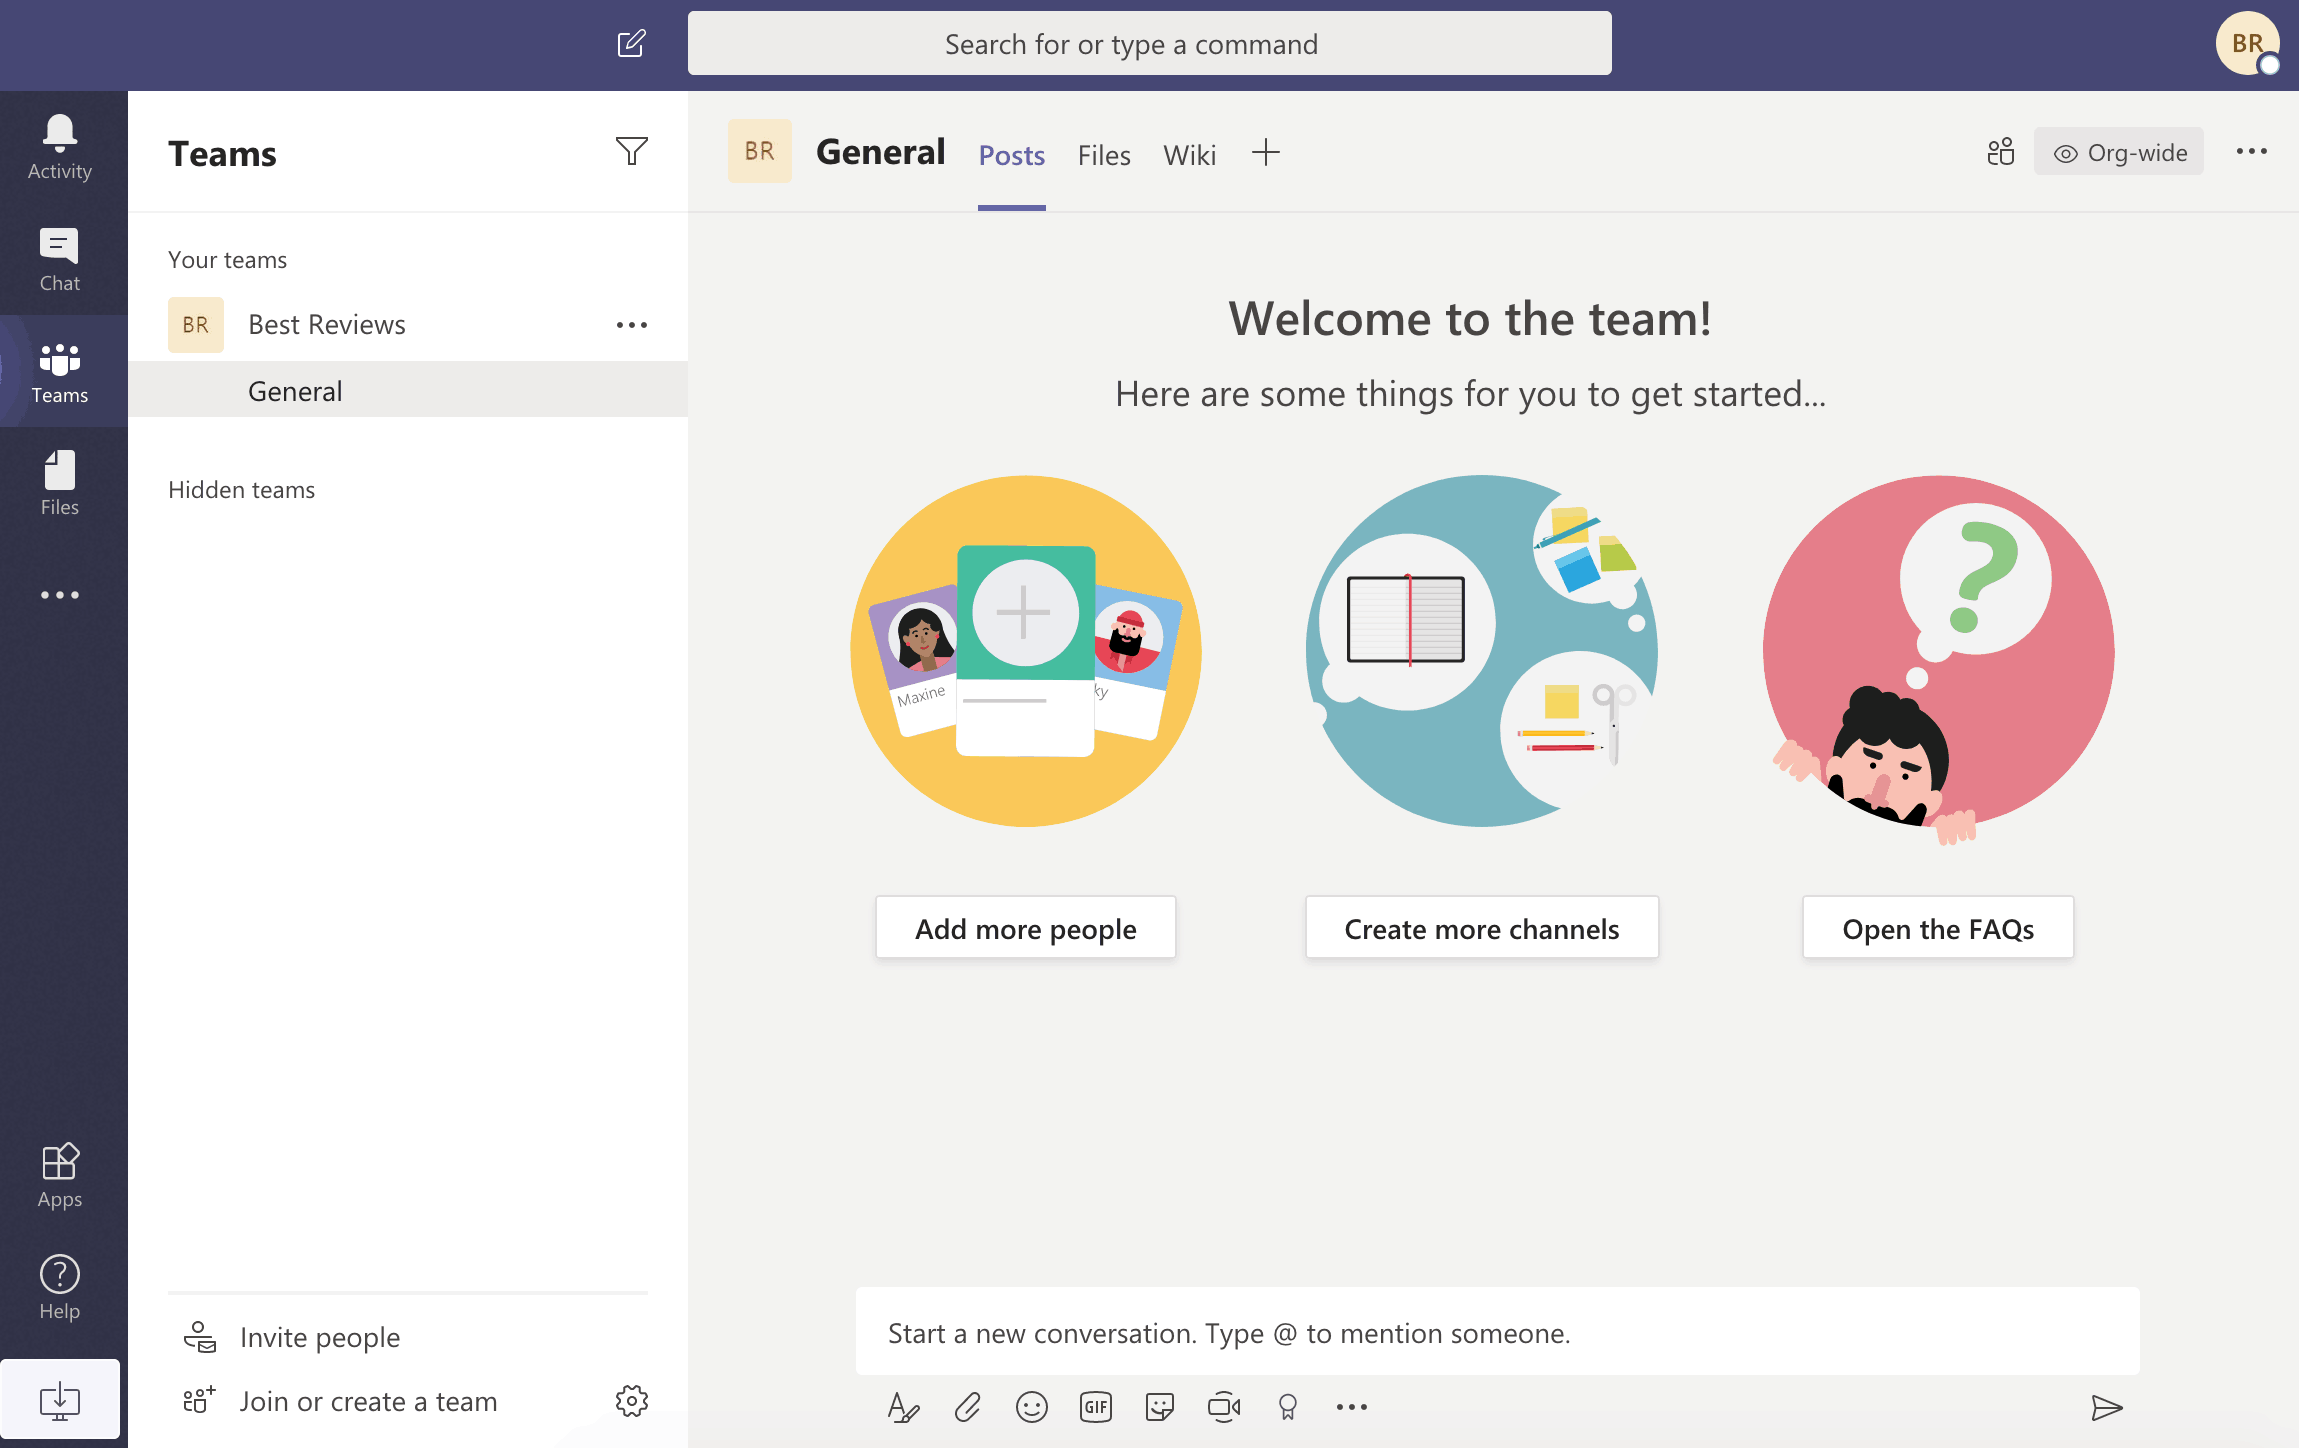Image resolution: width=2299 pixels, height=1448 pixels.
Task: Open the channel's more options menu
Action: click(2251, 151)
